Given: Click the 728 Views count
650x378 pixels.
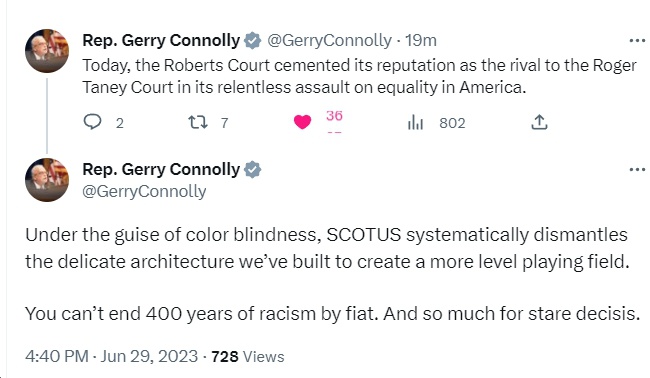Looking at the screenshot, I should click(247, 356).
